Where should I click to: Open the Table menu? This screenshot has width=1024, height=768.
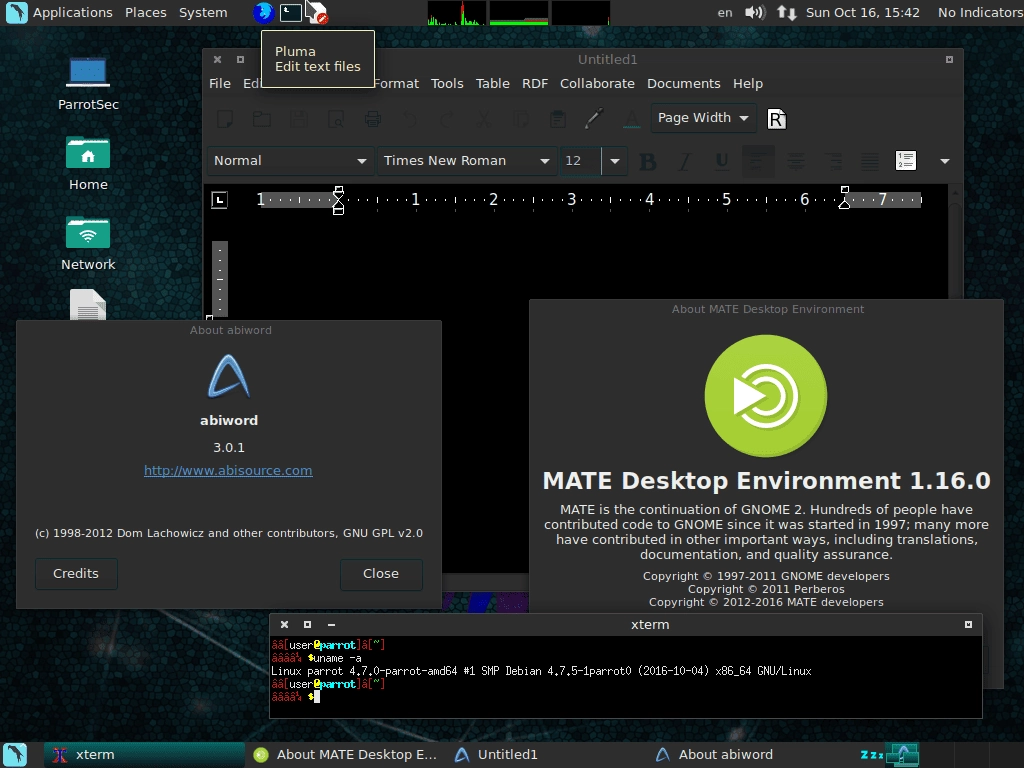(492, 84)
